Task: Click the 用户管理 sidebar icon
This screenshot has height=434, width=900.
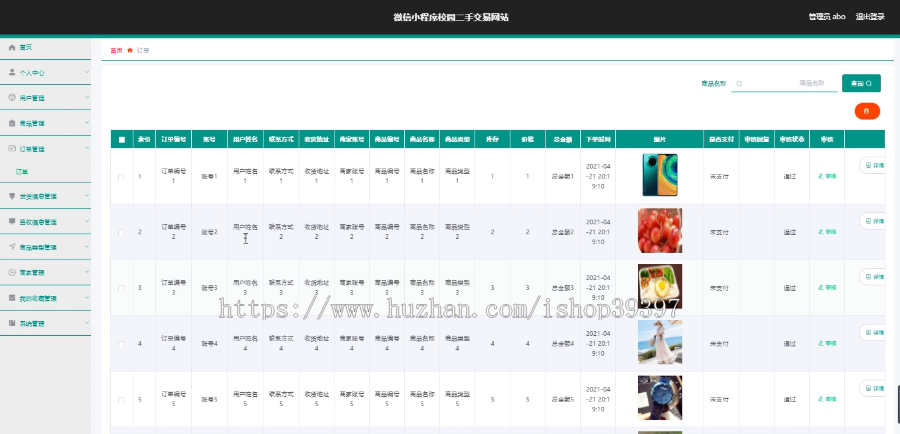Action: [x=12, y=98]
